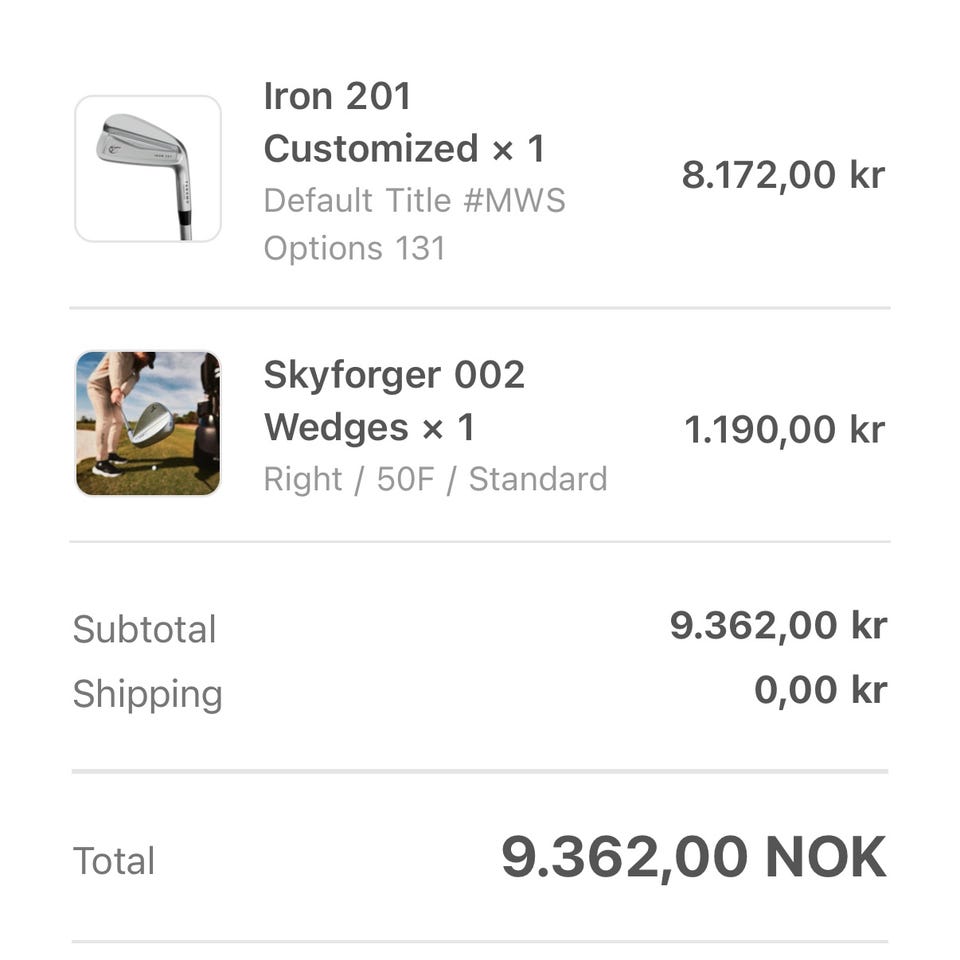The width and height of the screenshot is (960, 960).
Task: Click the × 1 quantity beside Customized
Action: [x=518, y=150]
